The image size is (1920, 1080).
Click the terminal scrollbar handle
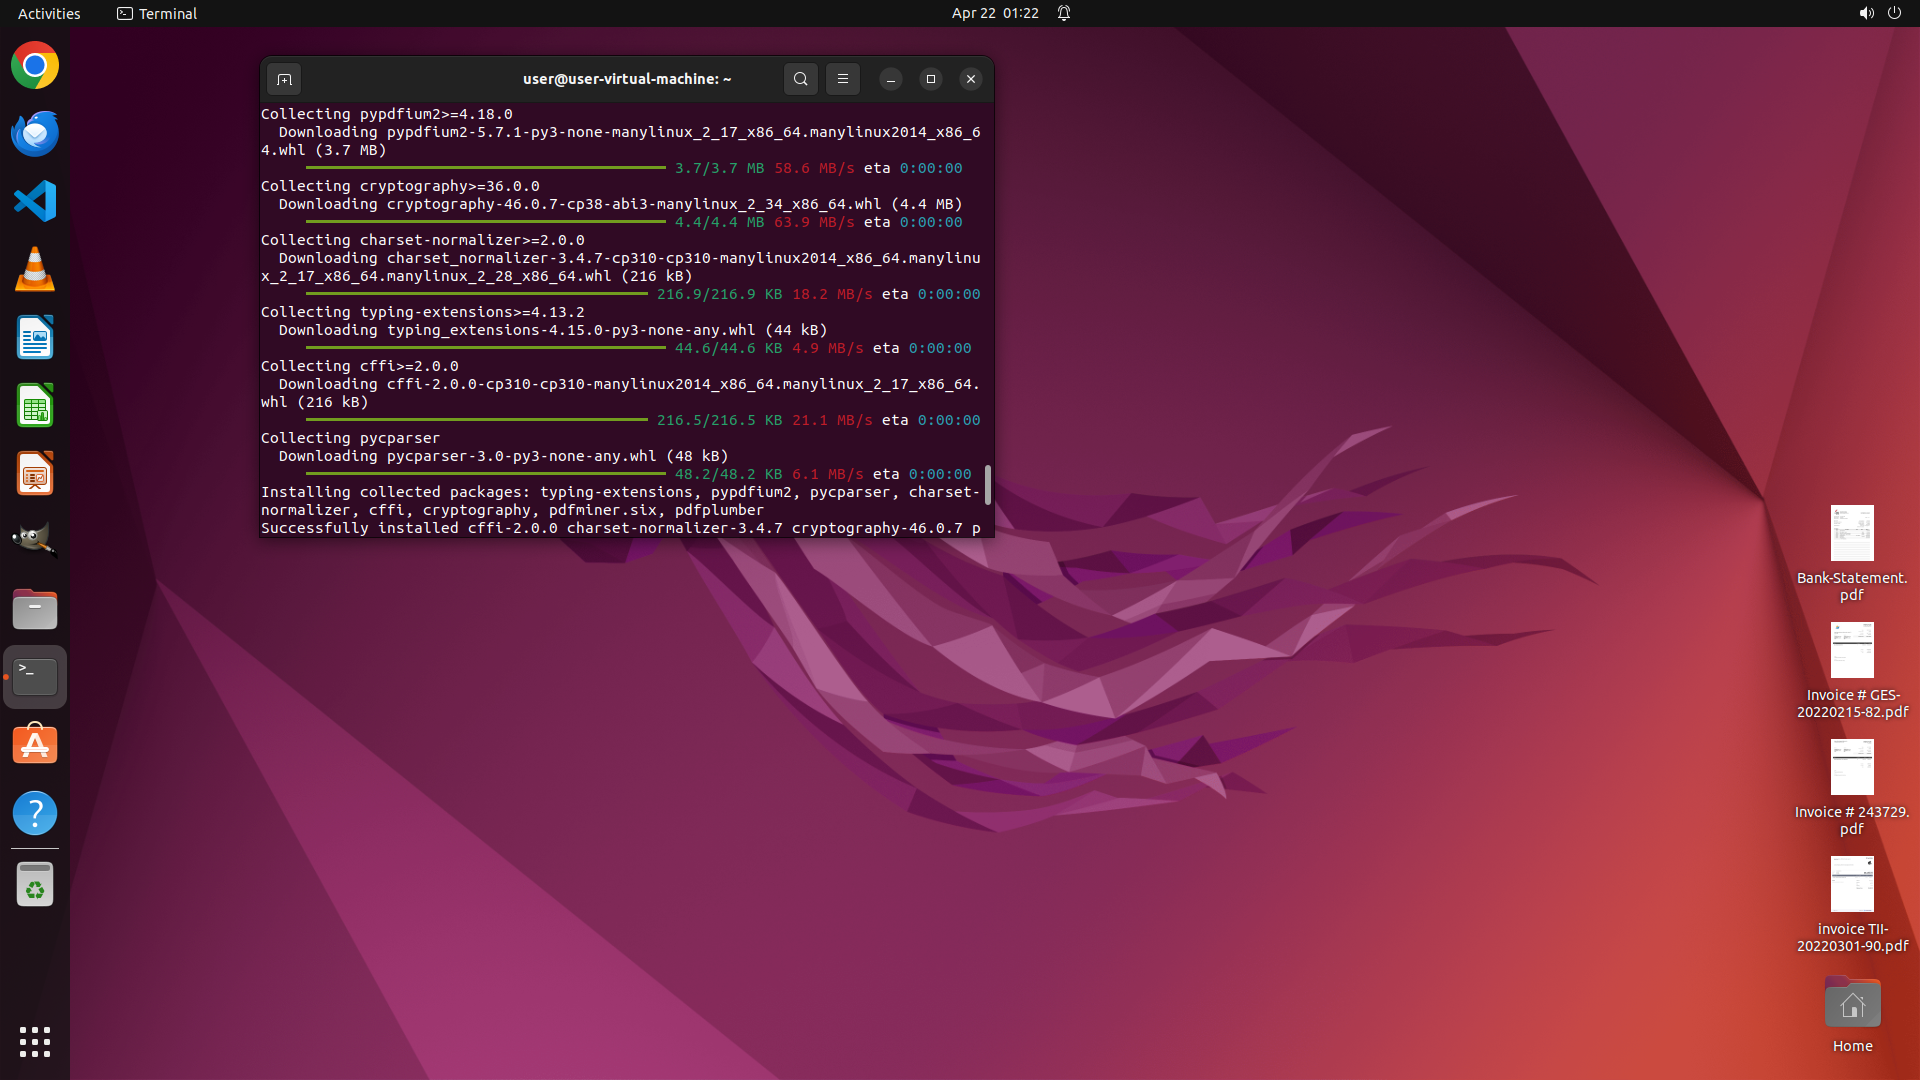click(x=988, y=485)
